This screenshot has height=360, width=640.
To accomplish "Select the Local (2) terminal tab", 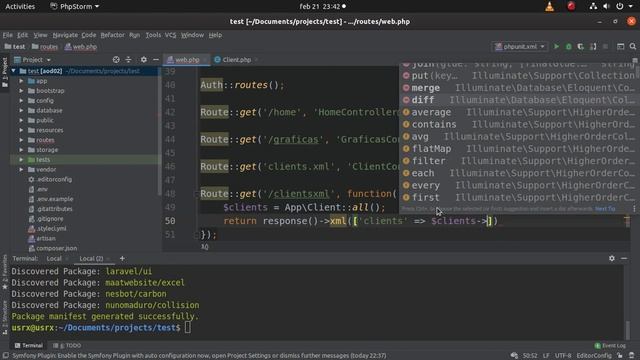I will tap(91, 258).
